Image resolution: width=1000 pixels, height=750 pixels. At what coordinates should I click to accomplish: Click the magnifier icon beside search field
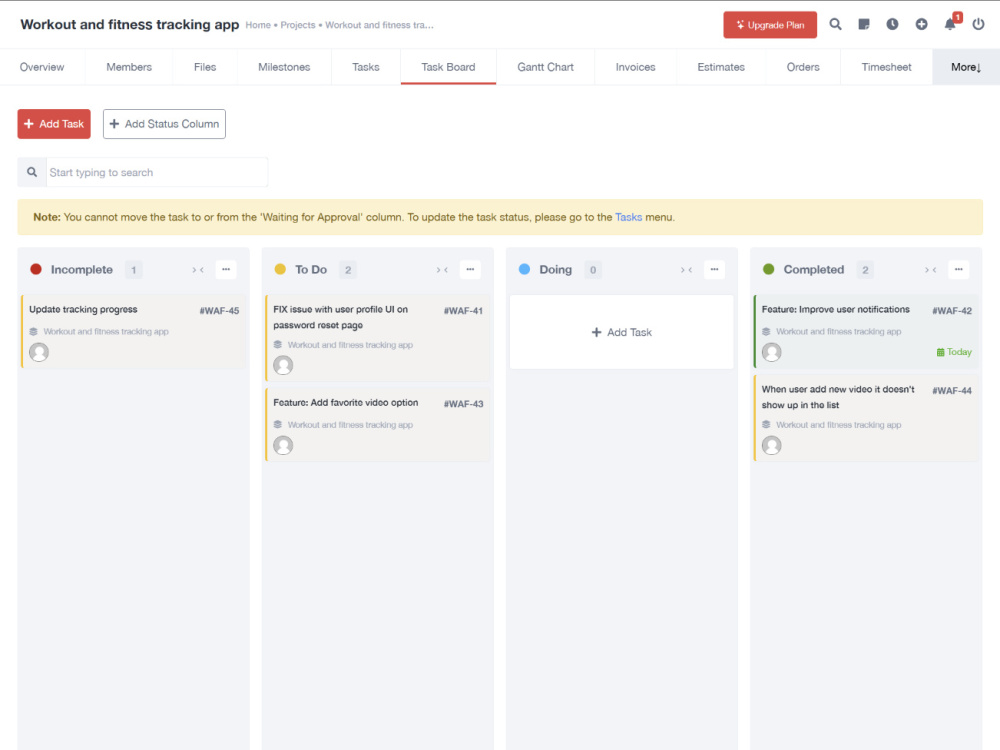click(32, 172)
